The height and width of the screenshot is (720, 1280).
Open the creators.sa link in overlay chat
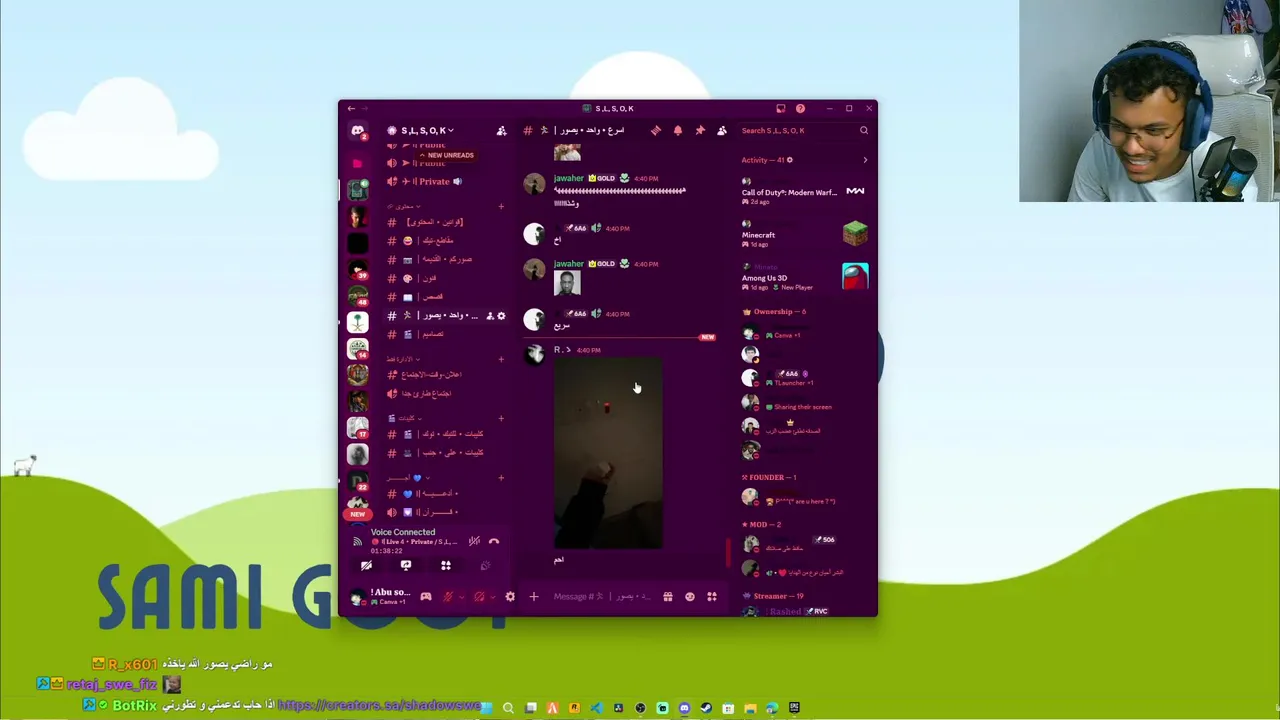coord(380,705)
